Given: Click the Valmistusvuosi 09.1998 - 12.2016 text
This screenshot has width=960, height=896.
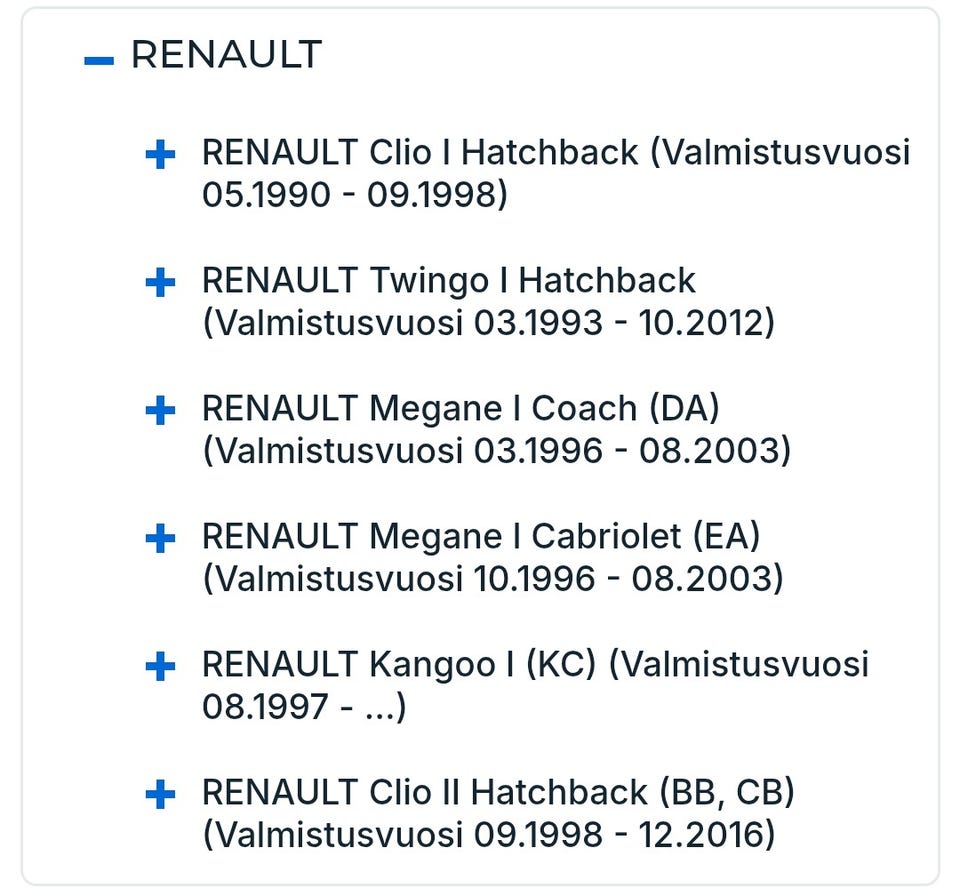Looking at the screenshot, I should (x=488, y=835).
